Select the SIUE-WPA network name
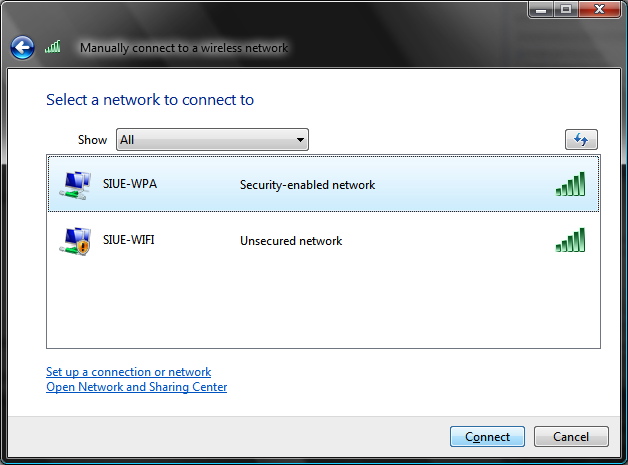This screenshot has width=628, height=465. click(x=130, y=184)
